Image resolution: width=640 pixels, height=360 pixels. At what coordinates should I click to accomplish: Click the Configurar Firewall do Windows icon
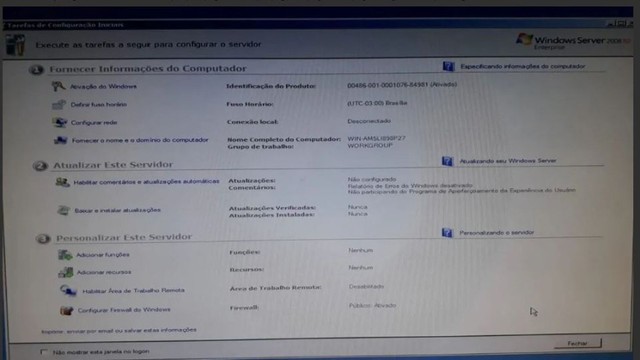67,310
